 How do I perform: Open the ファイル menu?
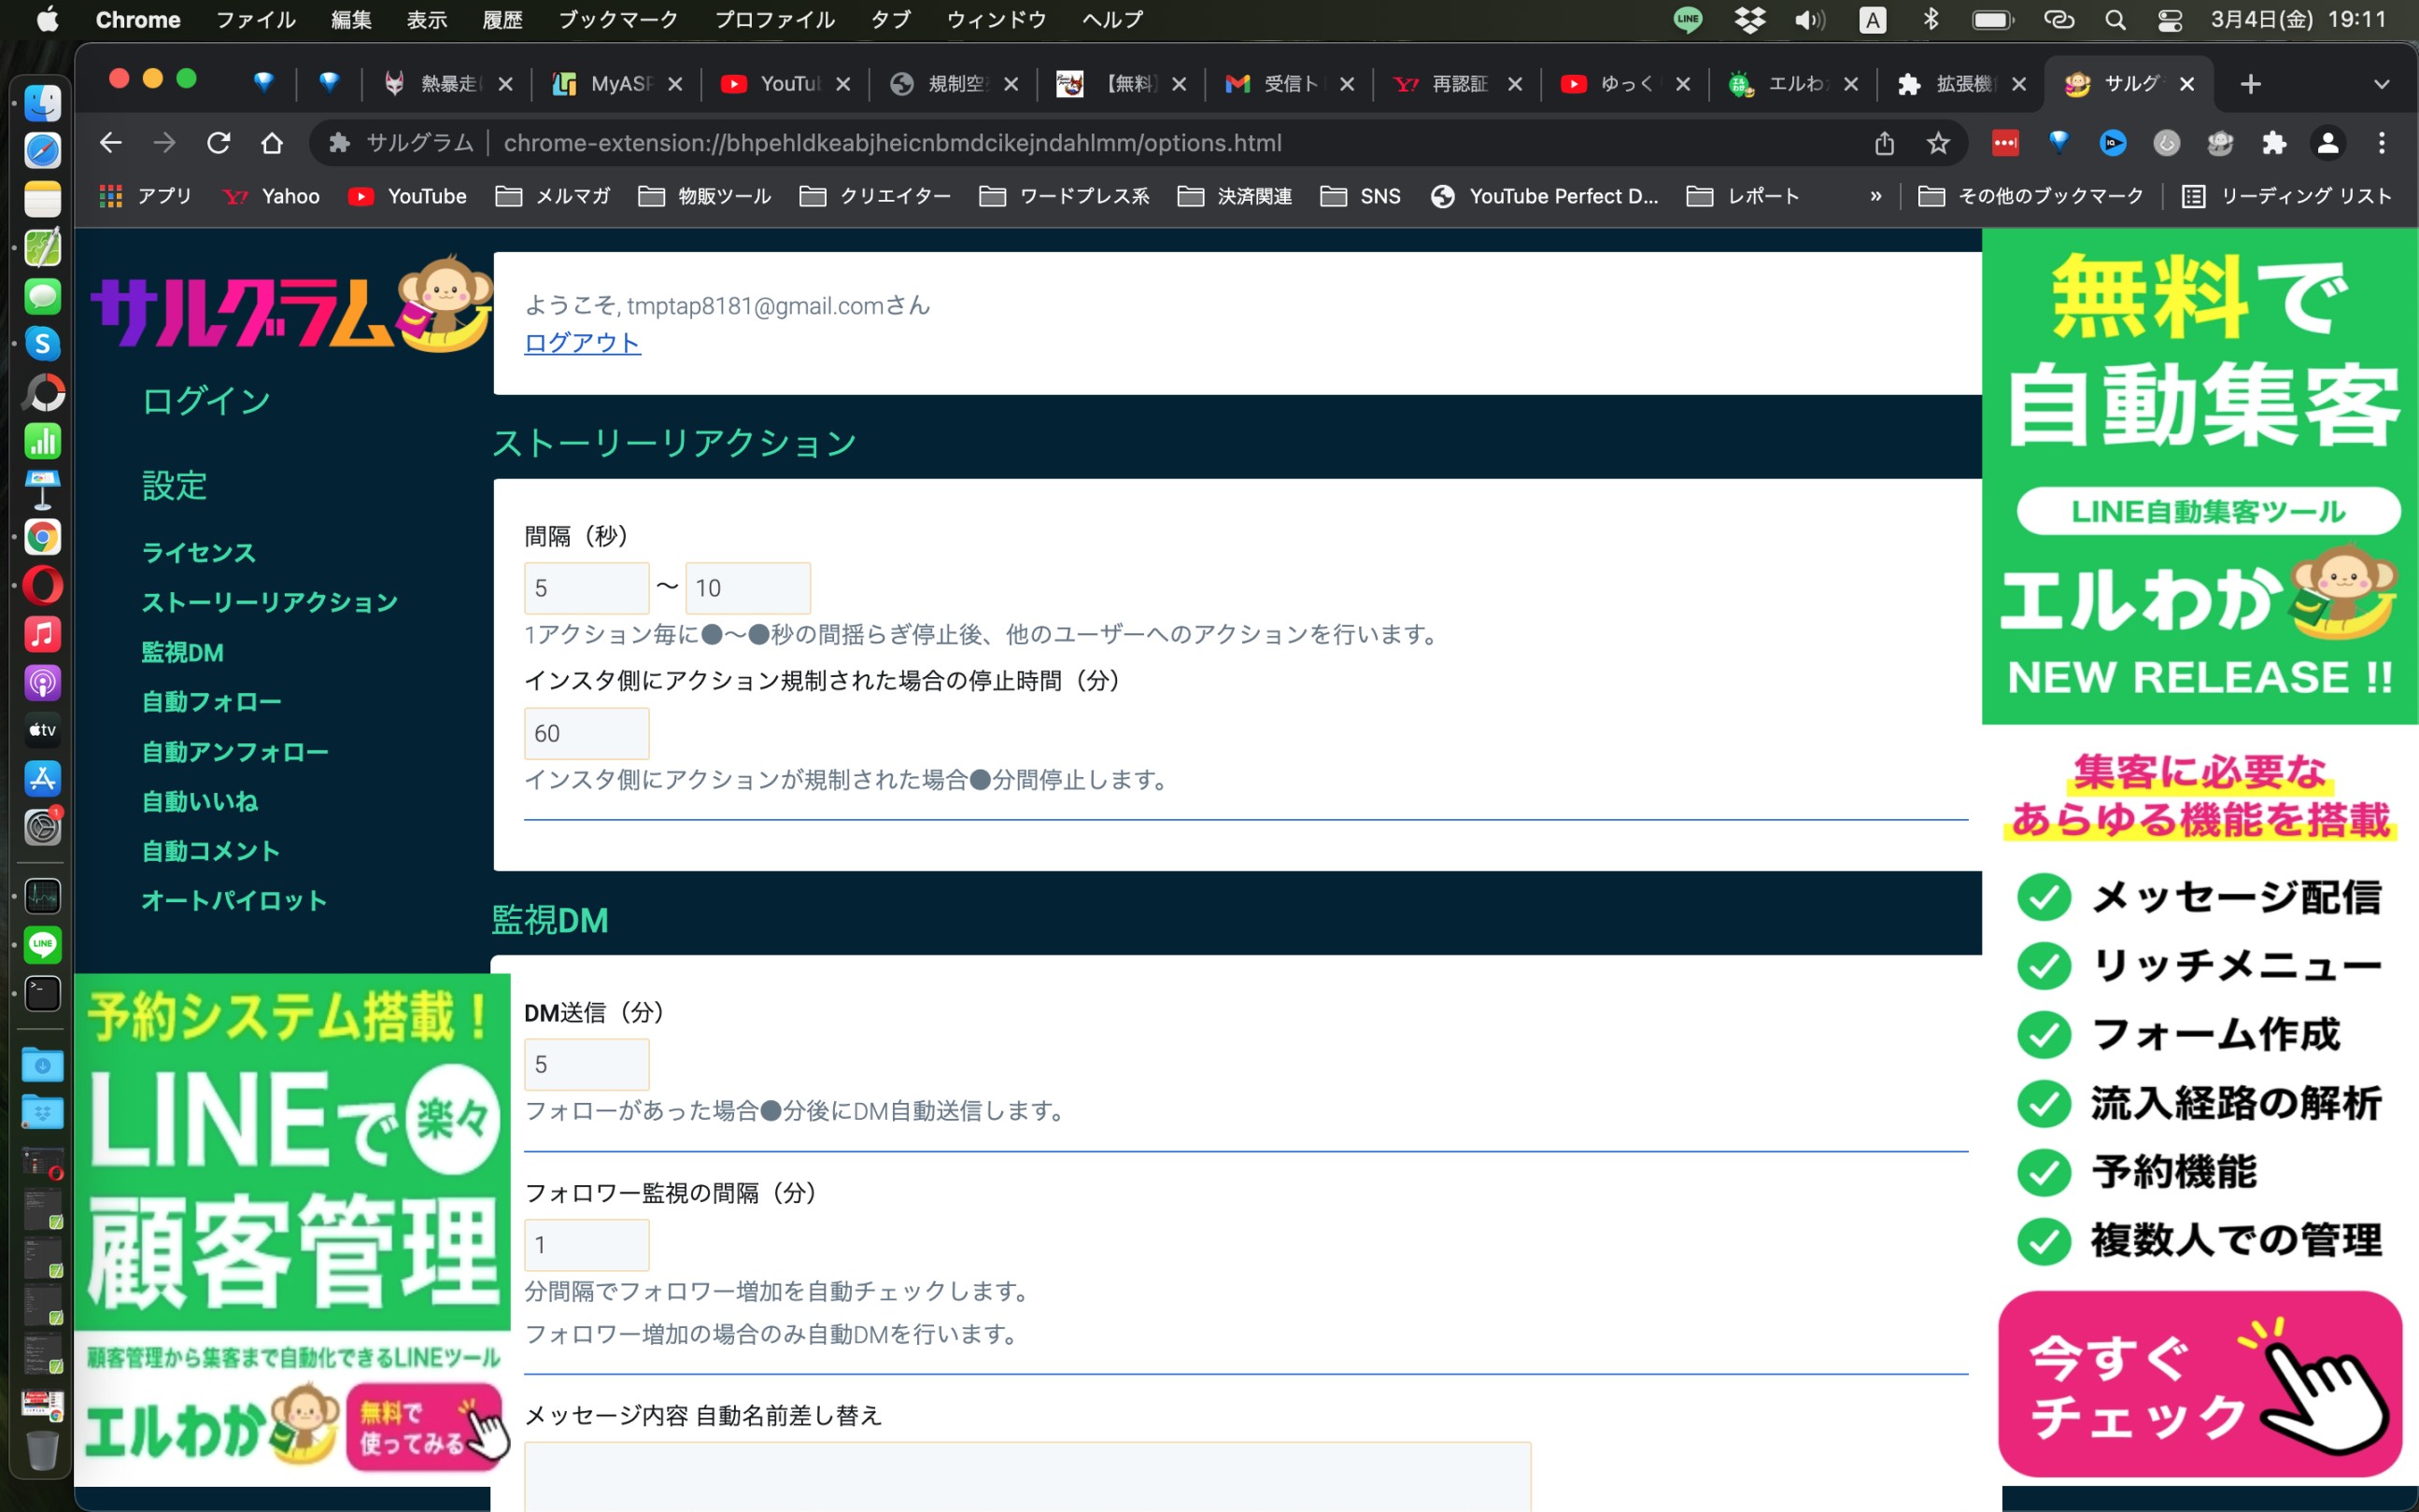[x=256, y=19]
